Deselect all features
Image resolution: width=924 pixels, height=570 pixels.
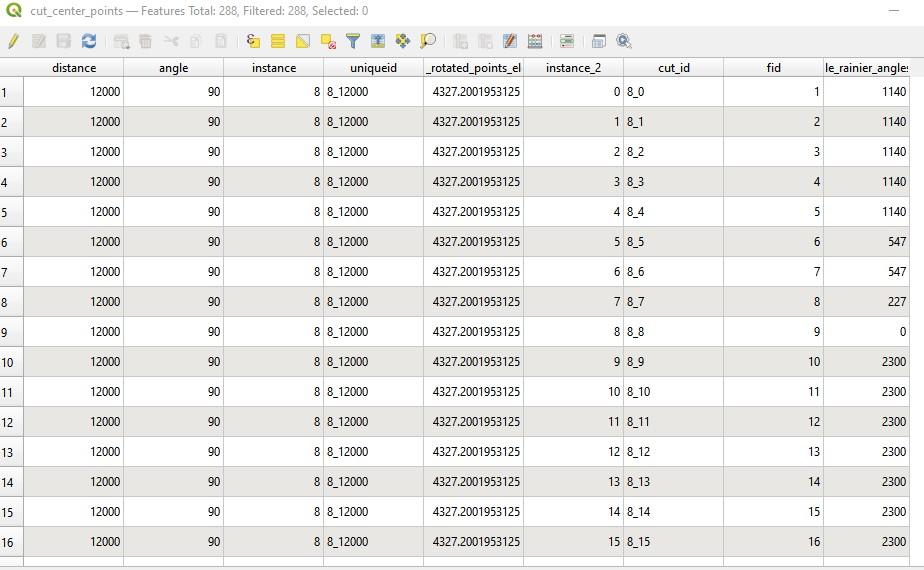[x=328, y=41]
